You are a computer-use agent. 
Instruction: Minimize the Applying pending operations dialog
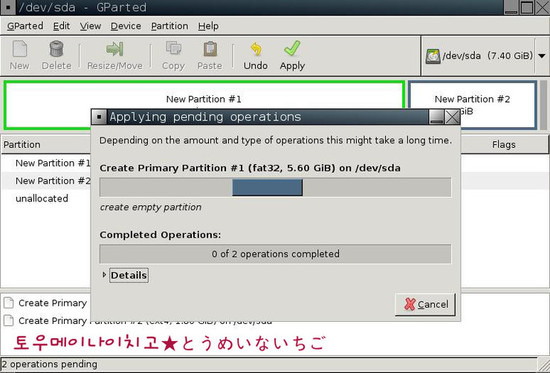click(436, 117)
